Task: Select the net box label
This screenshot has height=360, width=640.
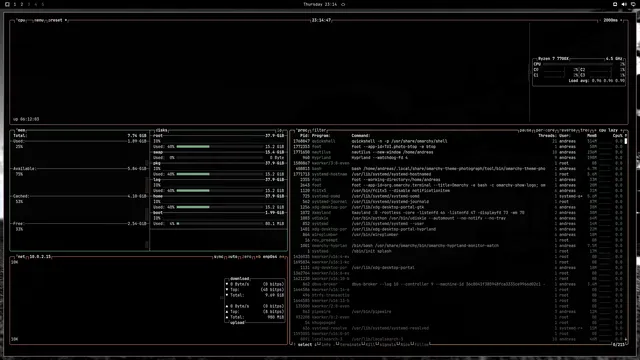Action: pyautogui.click(x=21, y=257)
